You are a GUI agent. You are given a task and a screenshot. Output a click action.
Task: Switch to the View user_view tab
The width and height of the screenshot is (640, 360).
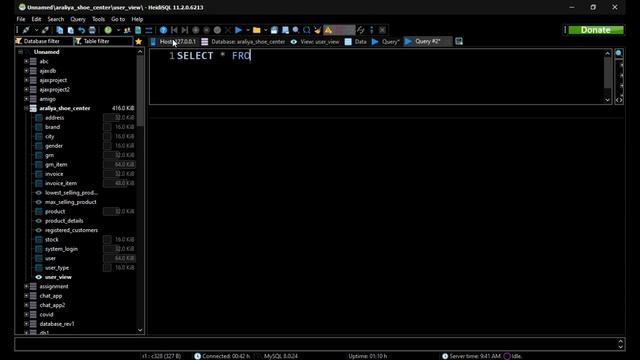tap(315, 41)
